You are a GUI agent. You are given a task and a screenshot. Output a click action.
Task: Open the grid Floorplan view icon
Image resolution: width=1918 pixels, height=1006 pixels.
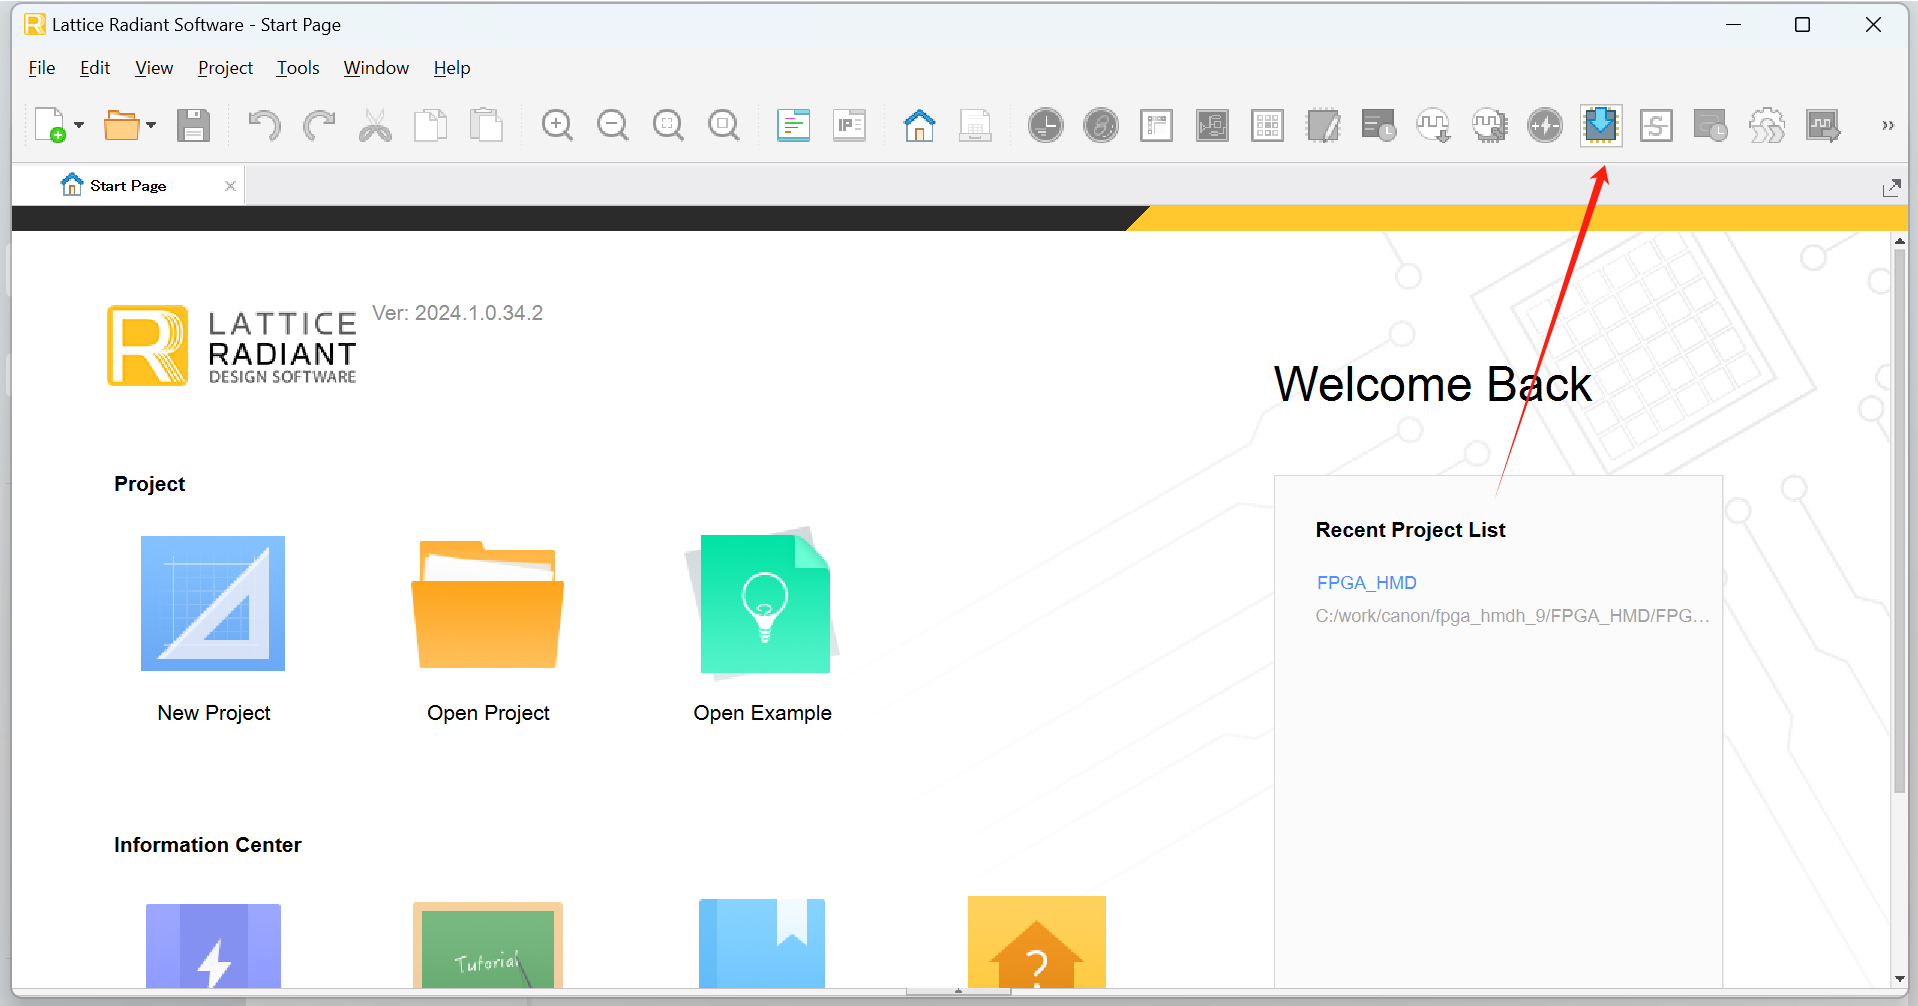click(x=1268, y=125)
